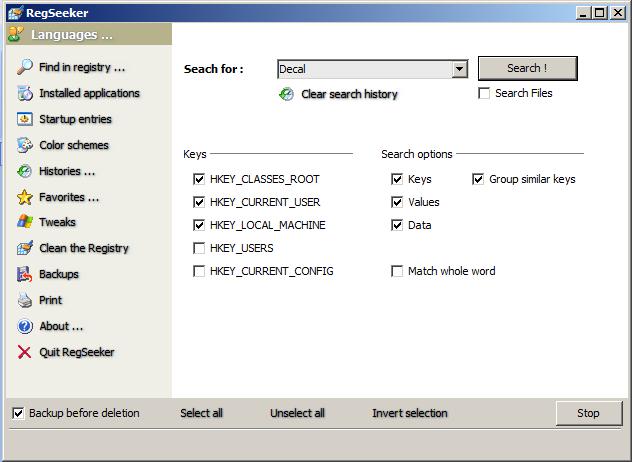This screenshot has height=462, width=632.
Task: Open Backups section
Action: (58, 274)
